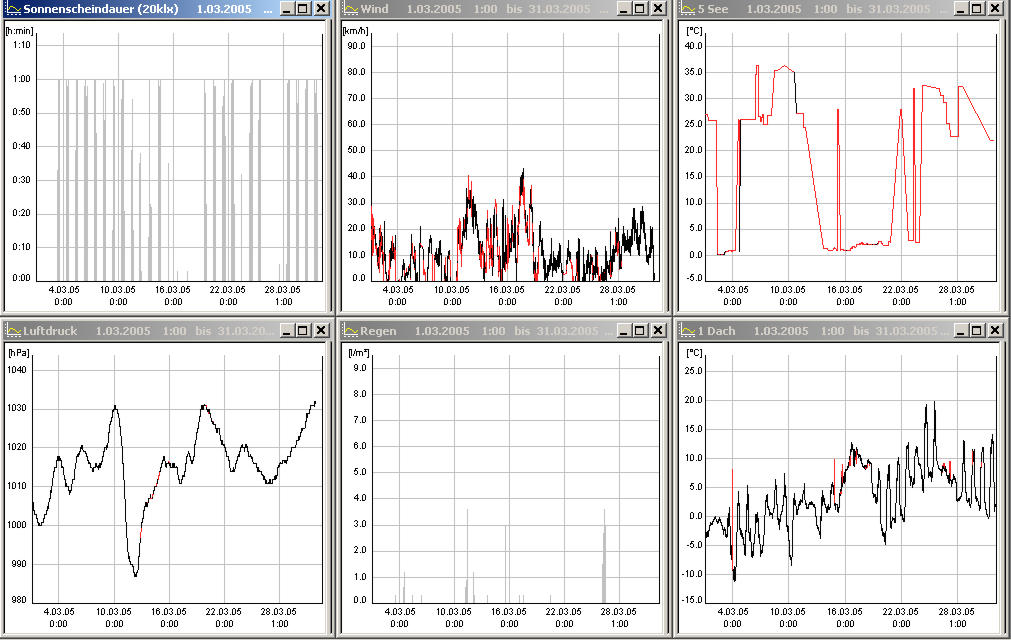Maximize the 5 See window

977,9
